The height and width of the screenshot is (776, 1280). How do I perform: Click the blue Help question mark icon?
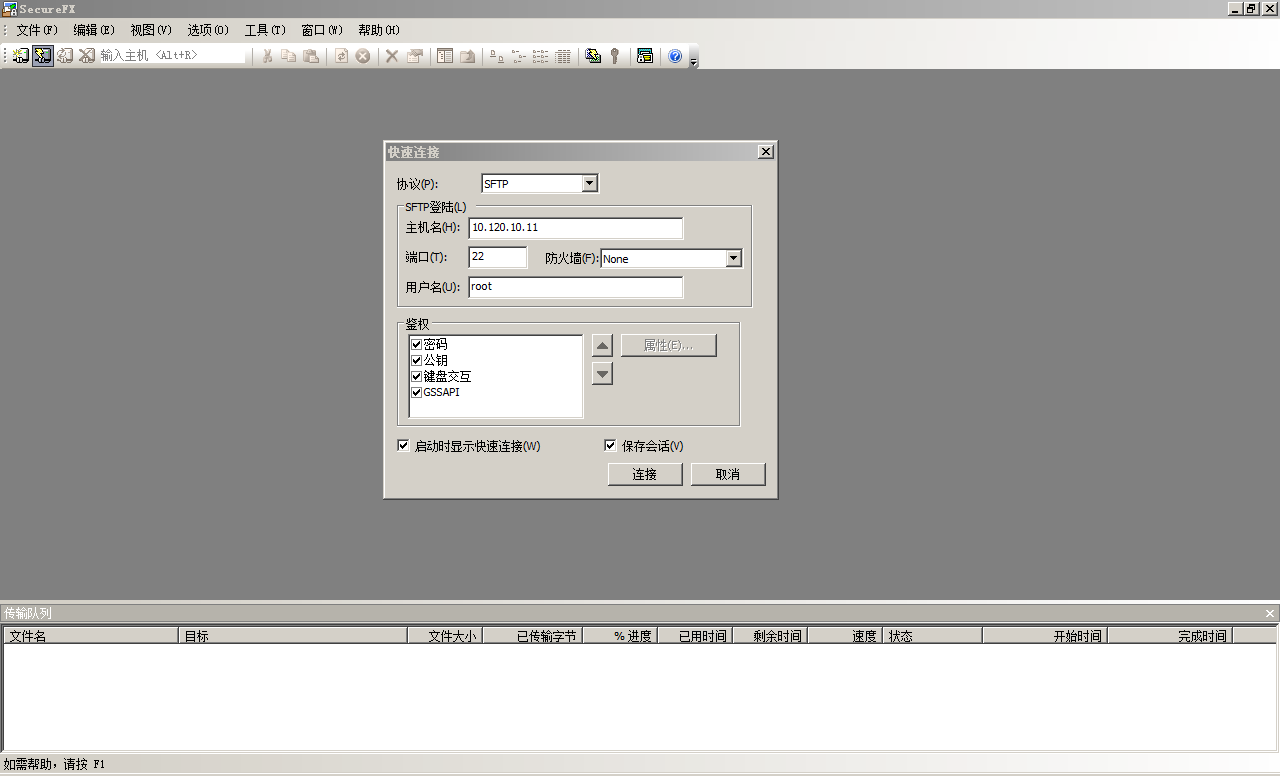pyautogui.click(x=675, y=56)
